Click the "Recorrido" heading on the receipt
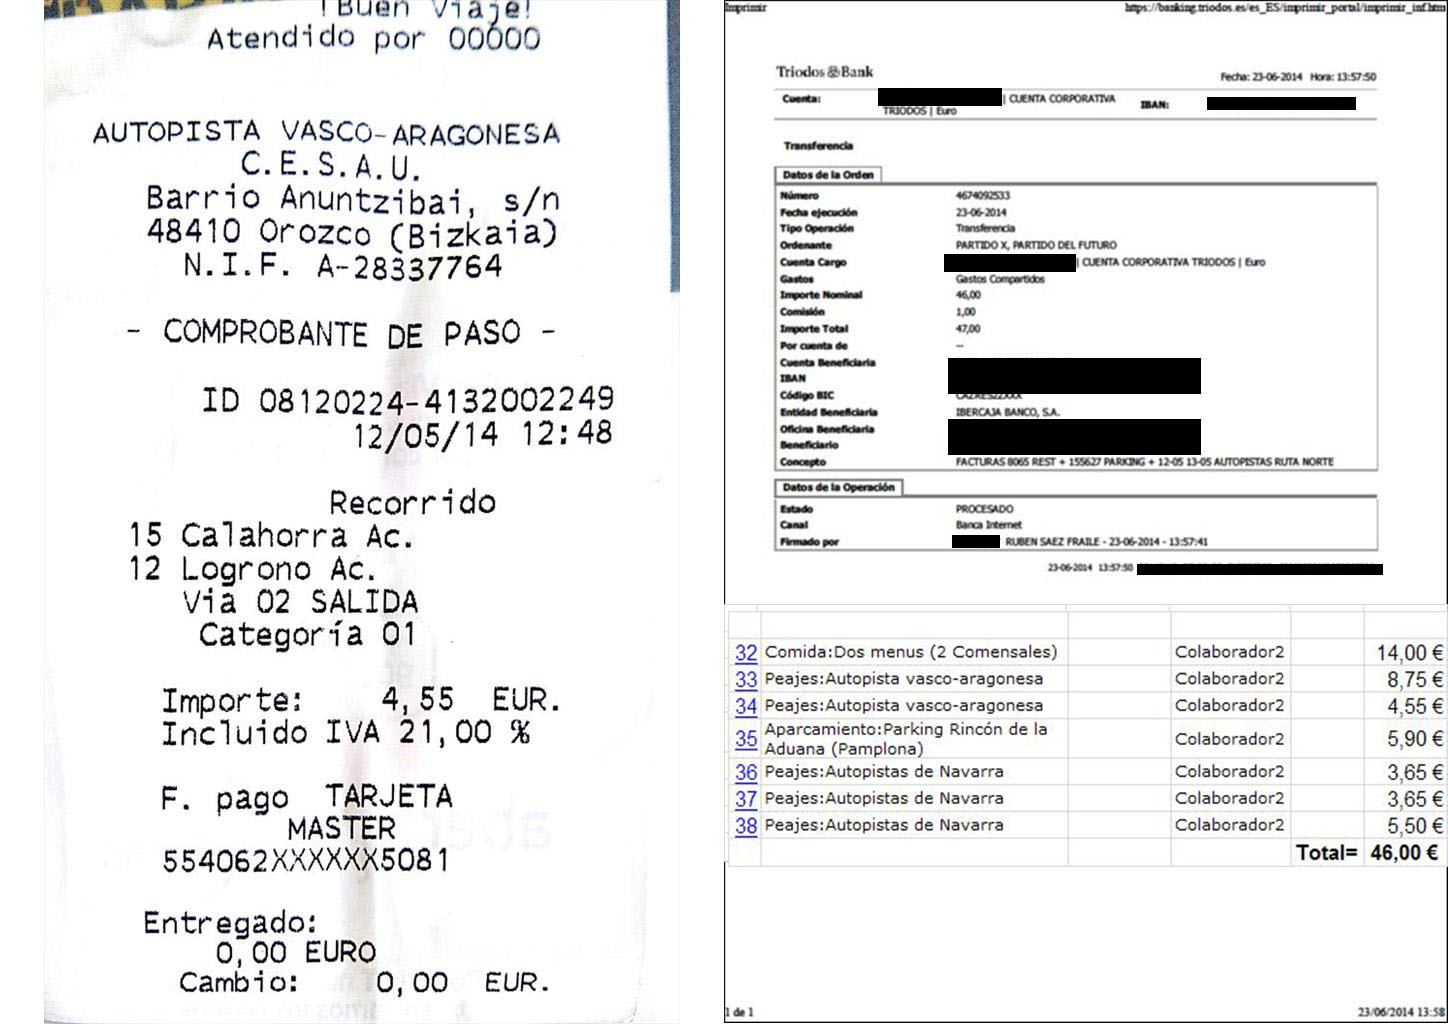Screen dimensions: 1448x1024 [412, 501]
